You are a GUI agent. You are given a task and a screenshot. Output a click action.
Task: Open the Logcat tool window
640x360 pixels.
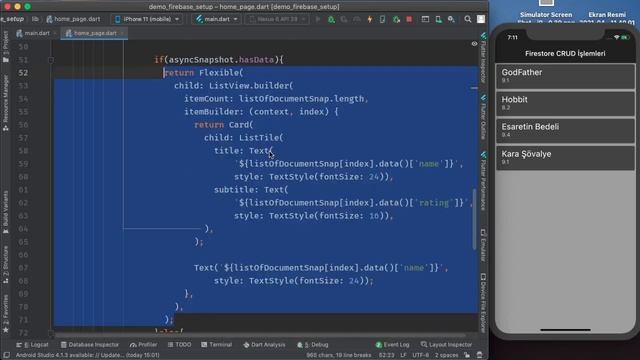[32, 345]
